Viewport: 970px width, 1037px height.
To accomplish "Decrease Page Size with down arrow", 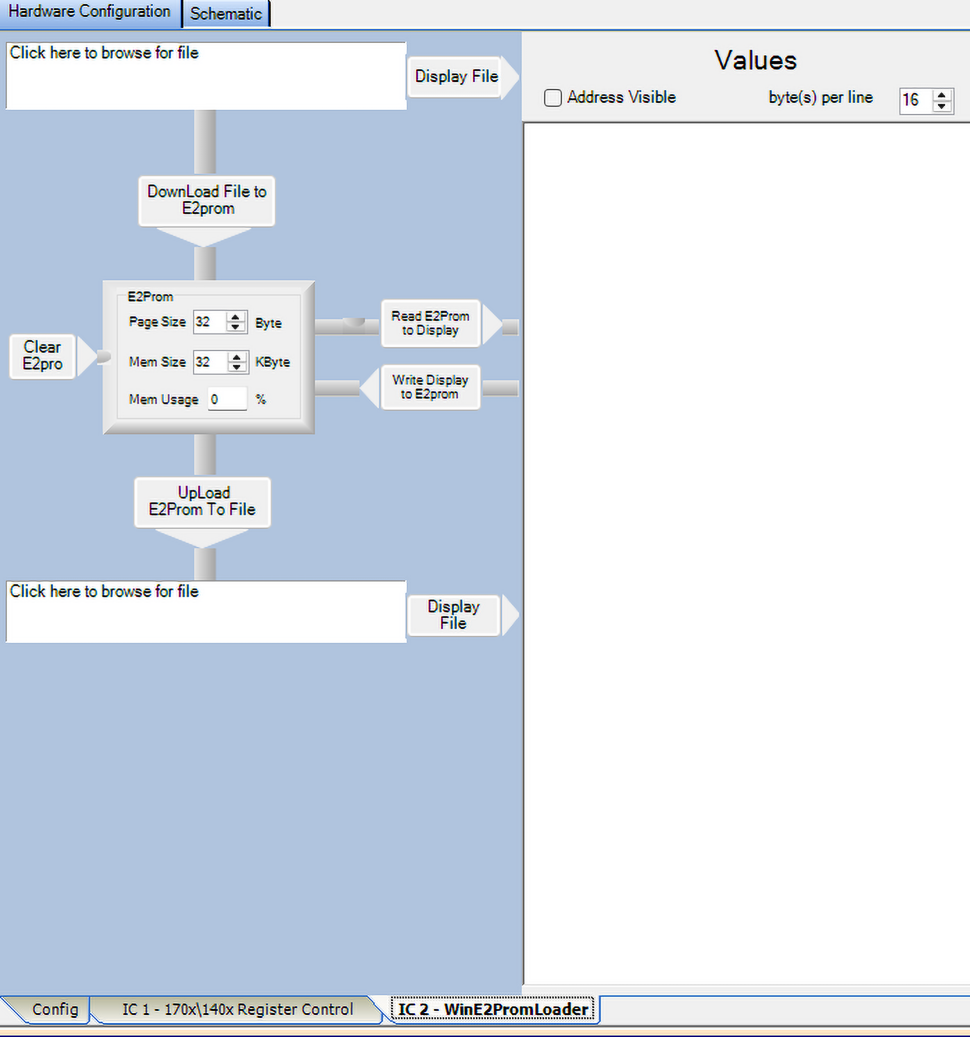I will point(236,327).
